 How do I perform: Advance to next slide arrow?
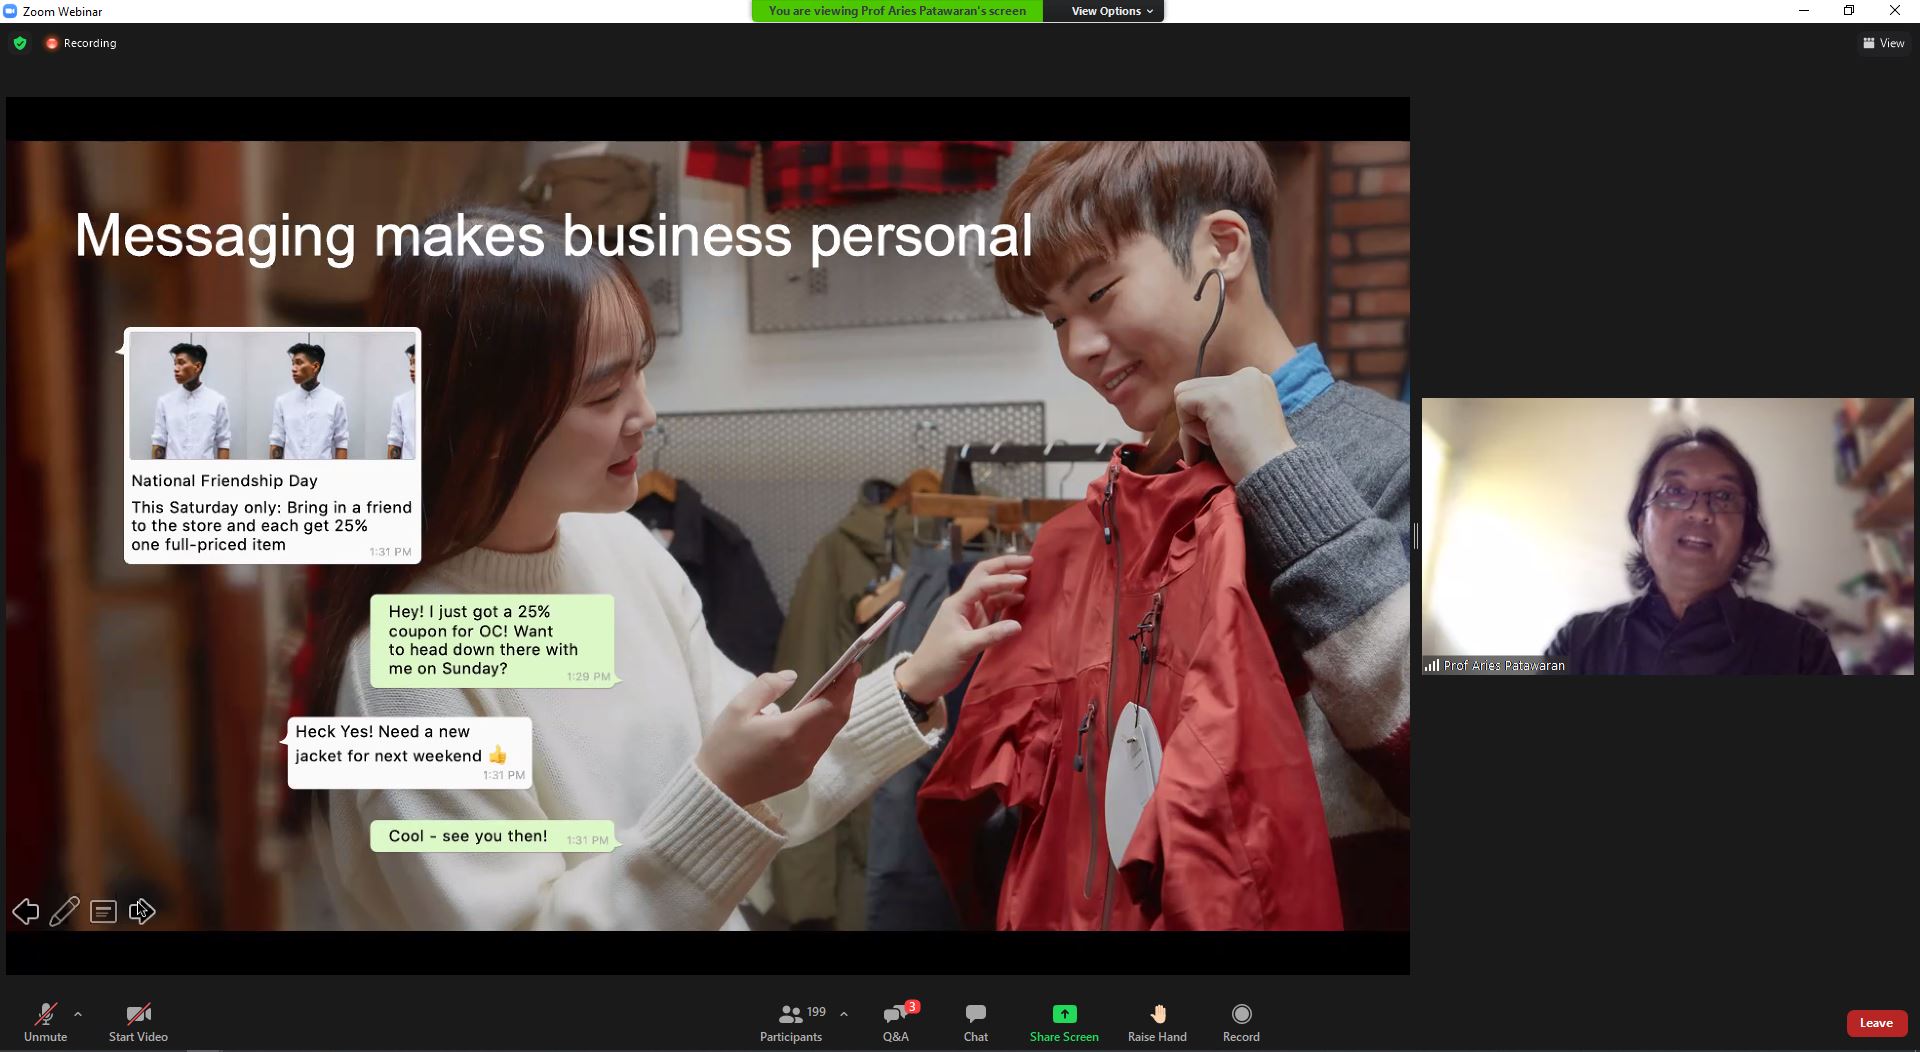tap(142, 911)
